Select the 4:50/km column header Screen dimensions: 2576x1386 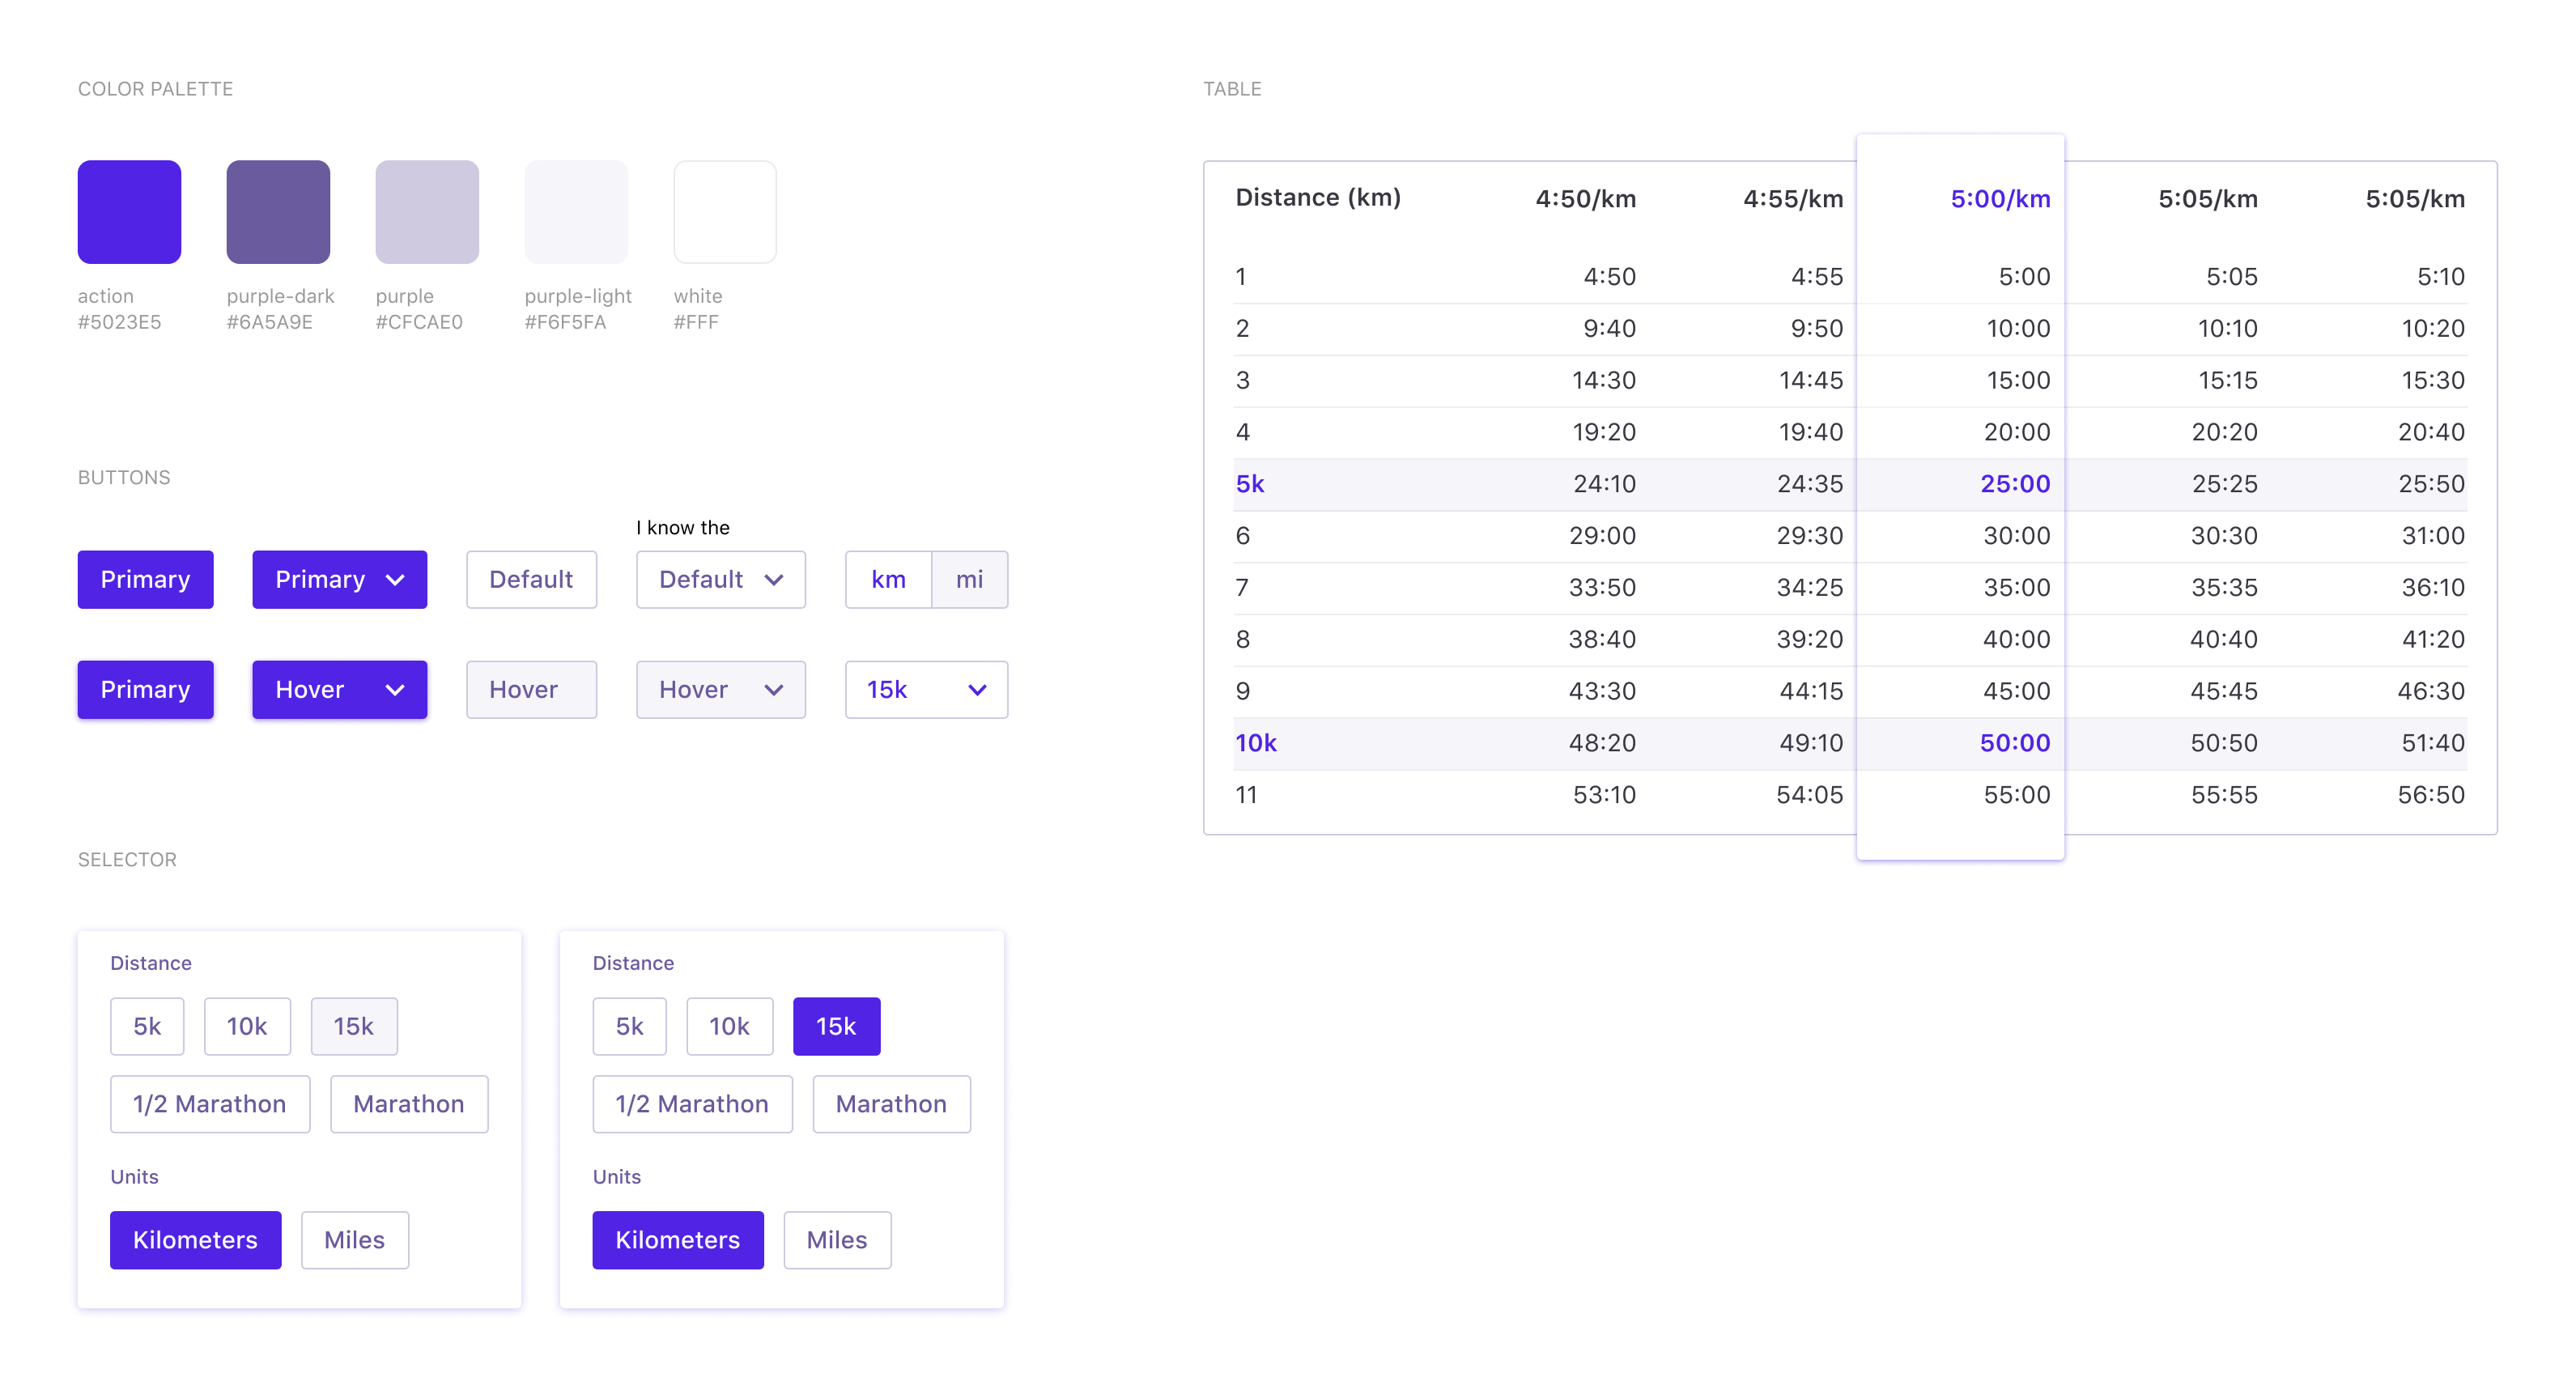click(1585, 199)
